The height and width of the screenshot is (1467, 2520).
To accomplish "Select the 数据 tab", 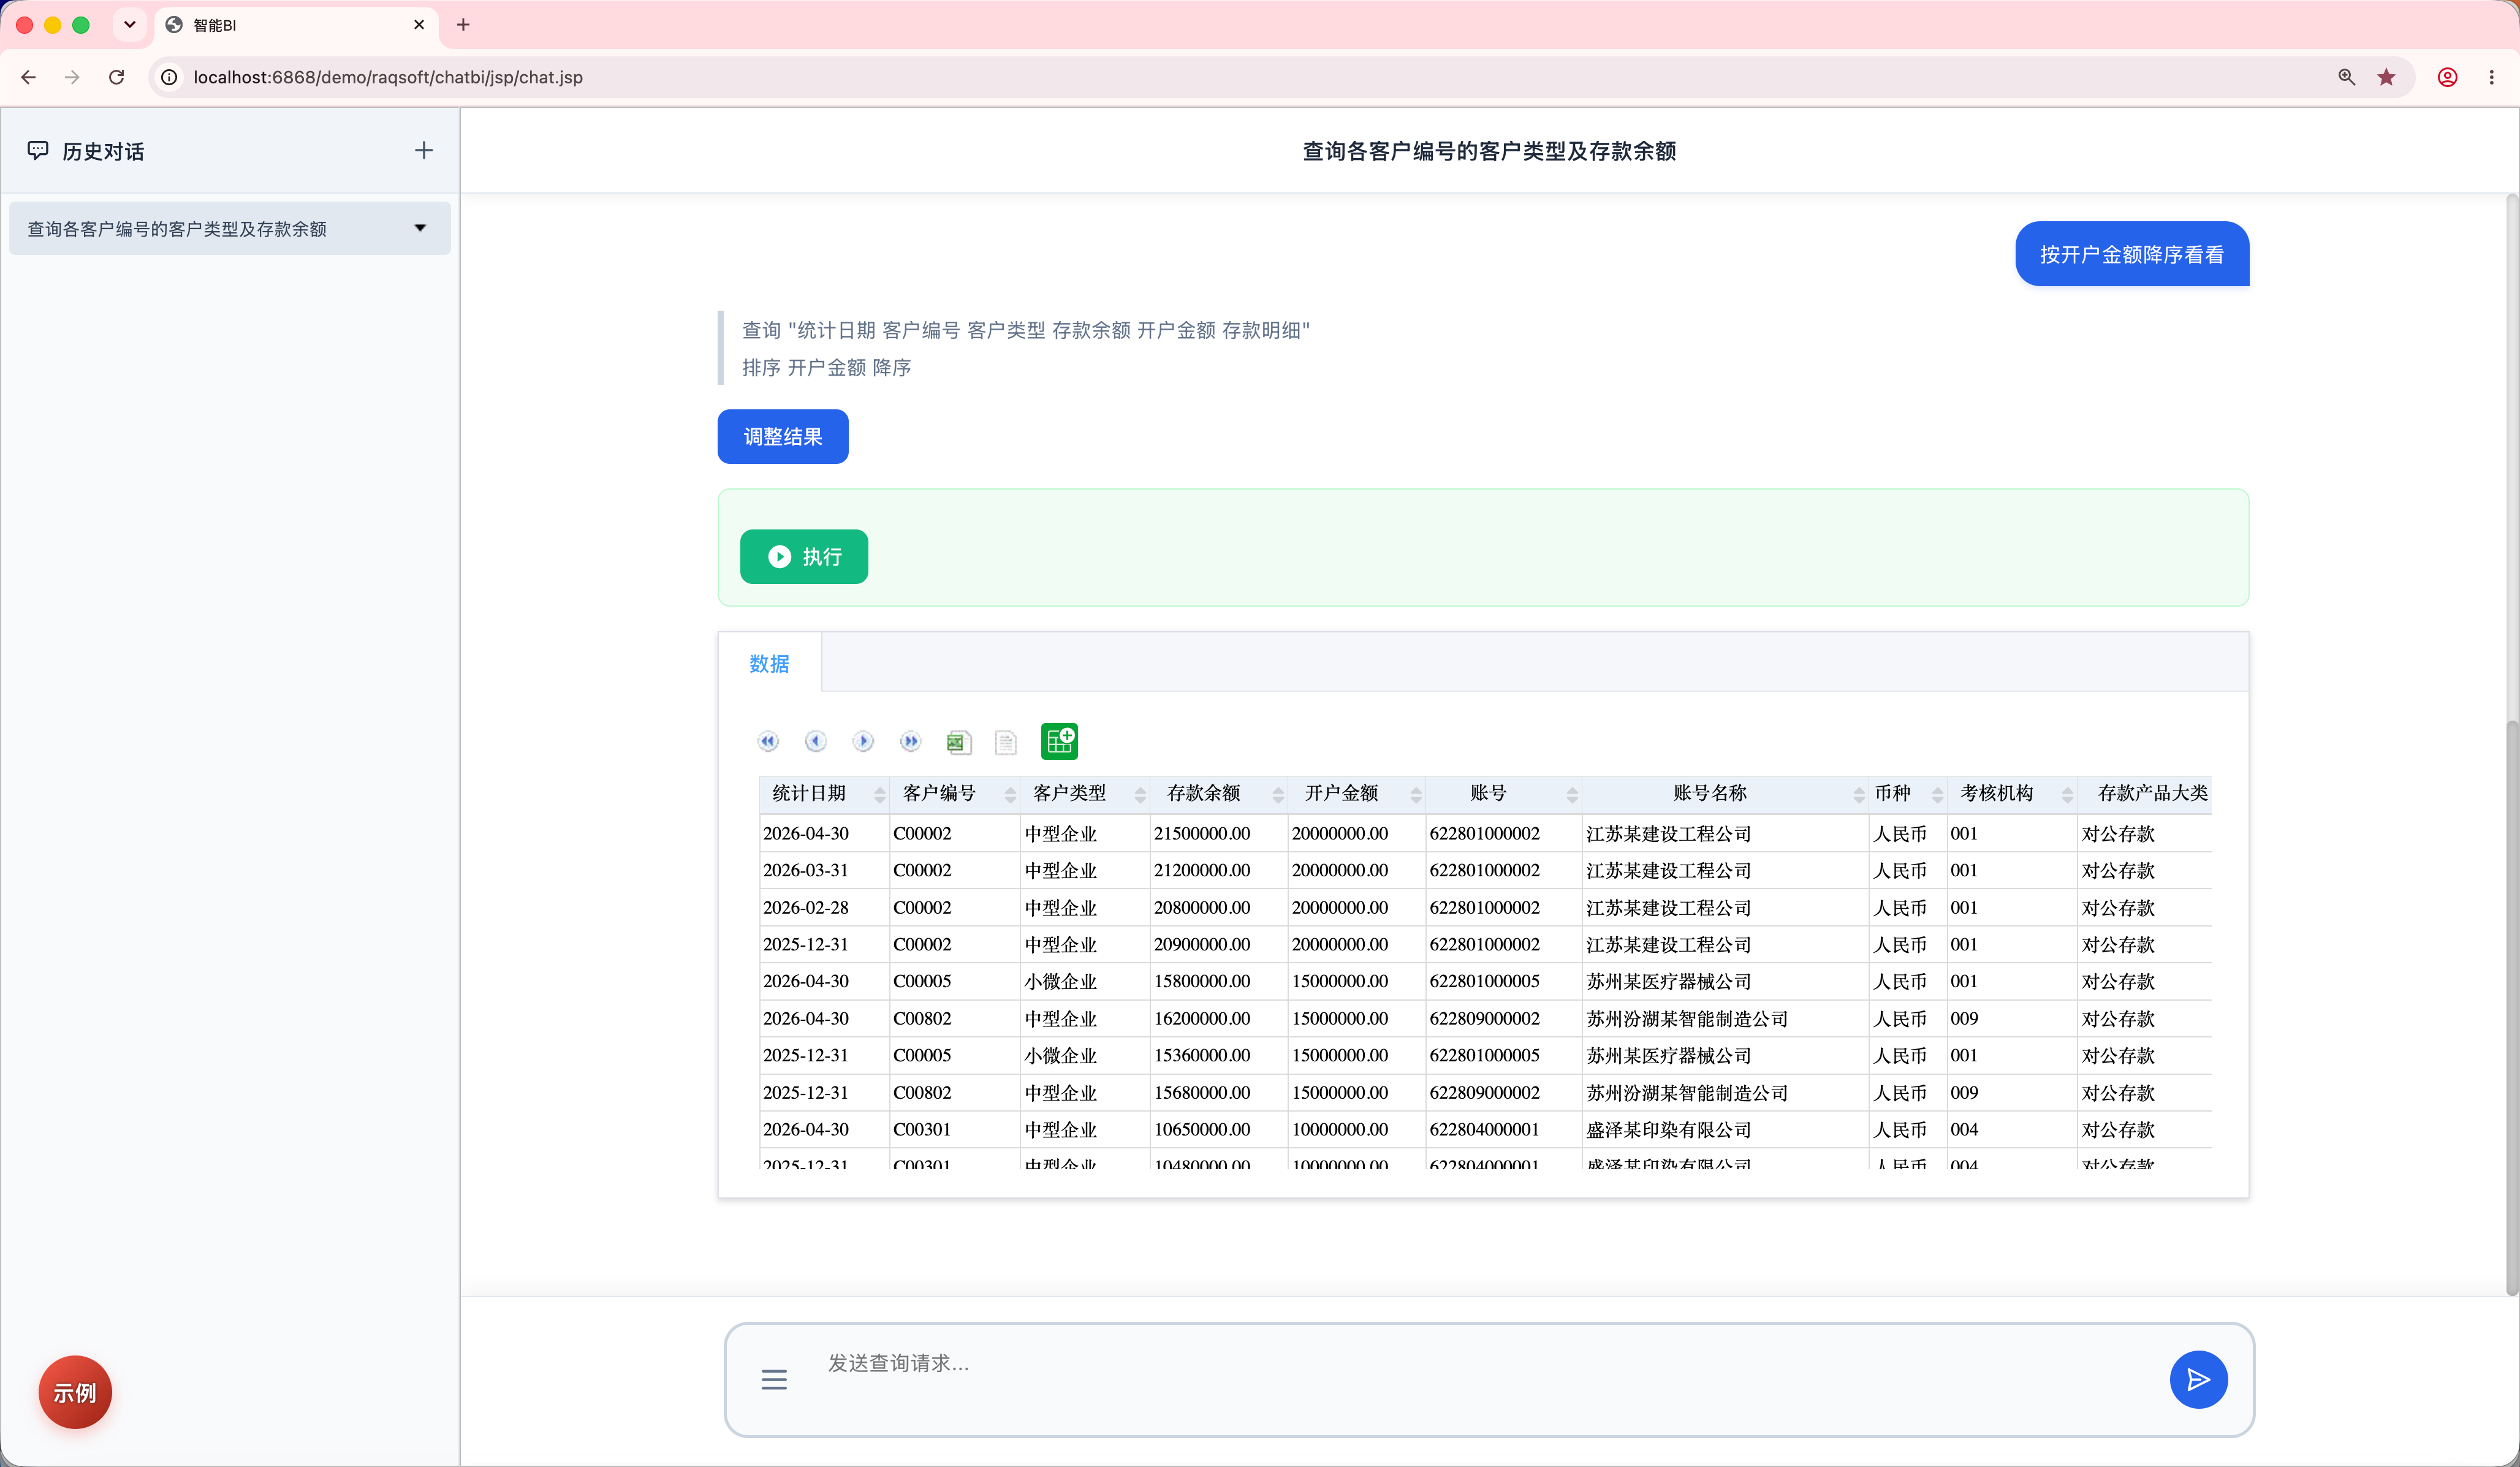I will point(769,663).
